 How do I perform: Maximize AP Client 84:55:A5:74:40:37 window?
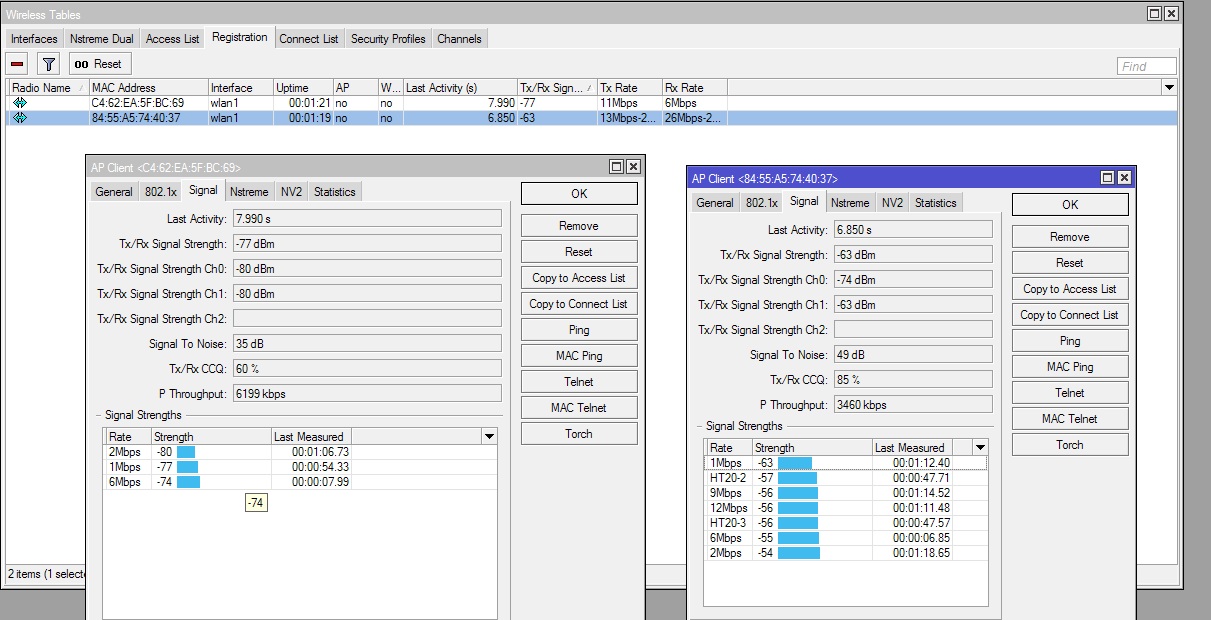1107,177
